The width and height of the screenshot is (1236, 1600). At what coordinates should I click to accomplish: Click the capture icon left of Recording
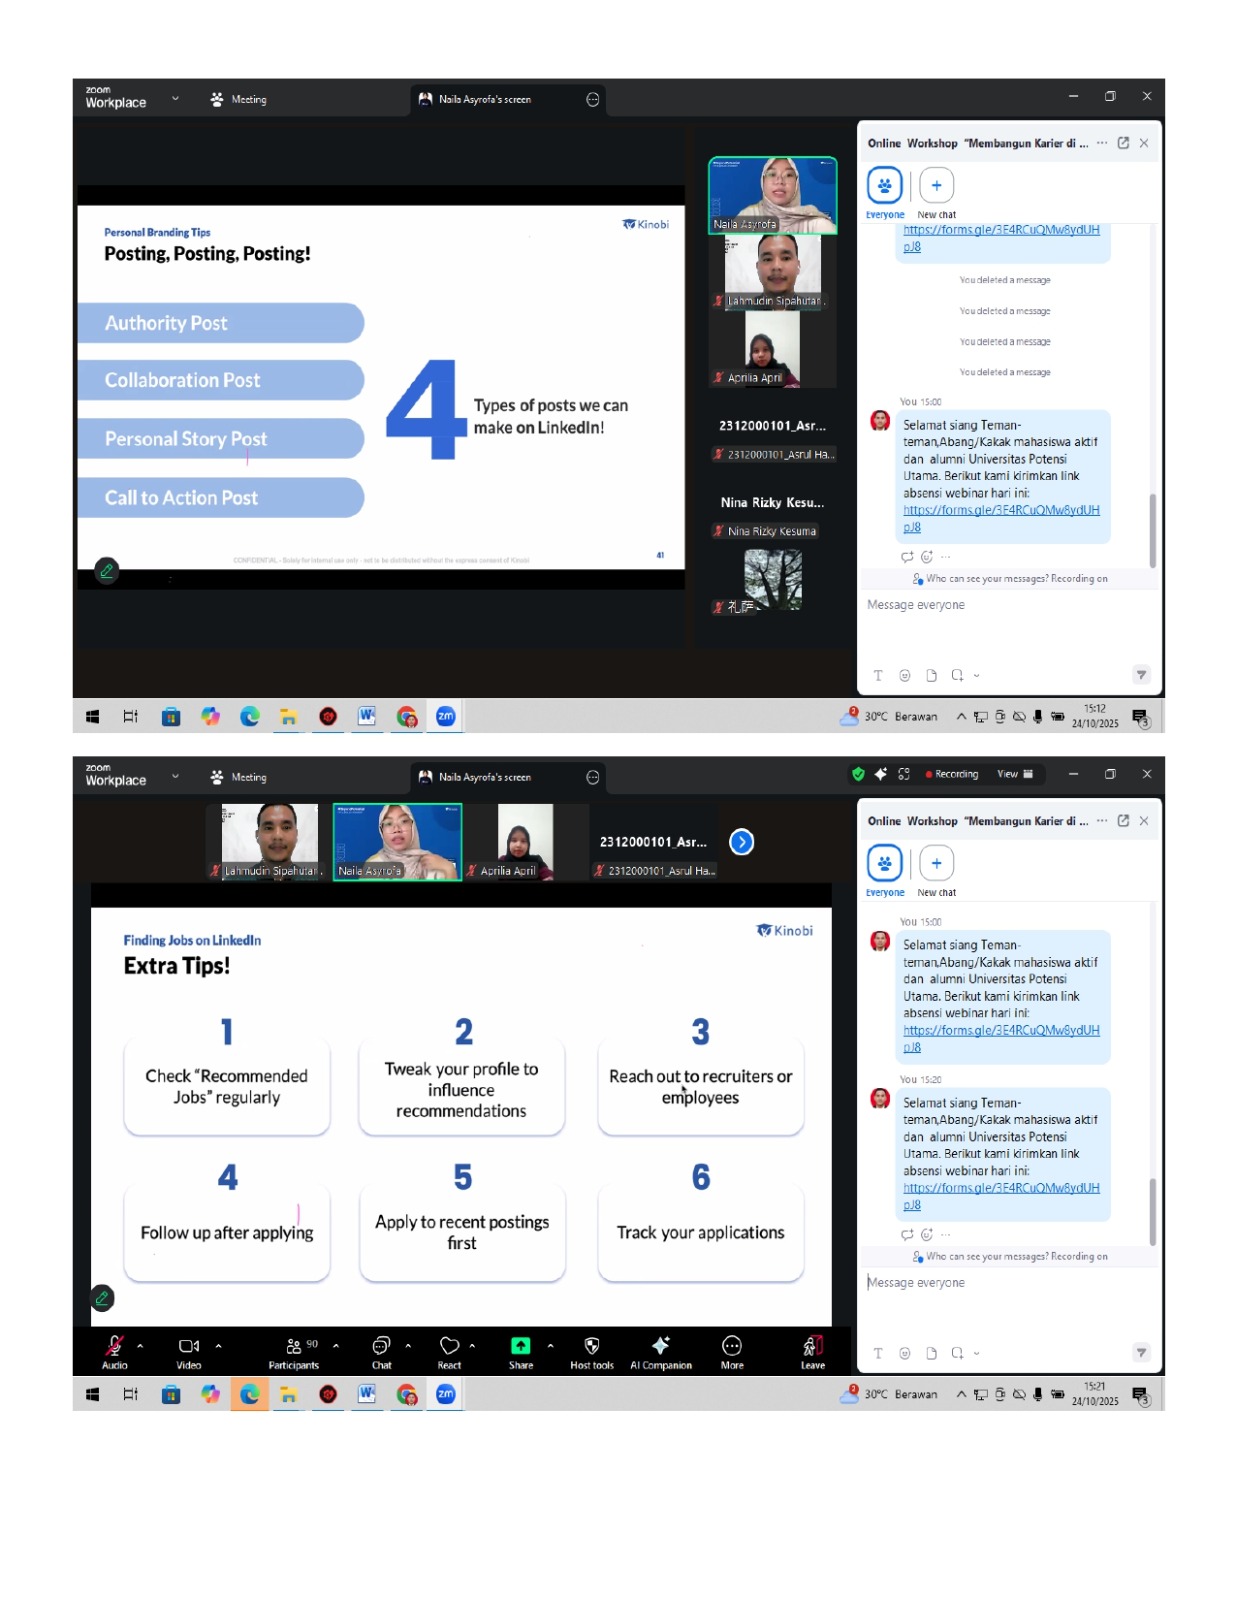903,774
